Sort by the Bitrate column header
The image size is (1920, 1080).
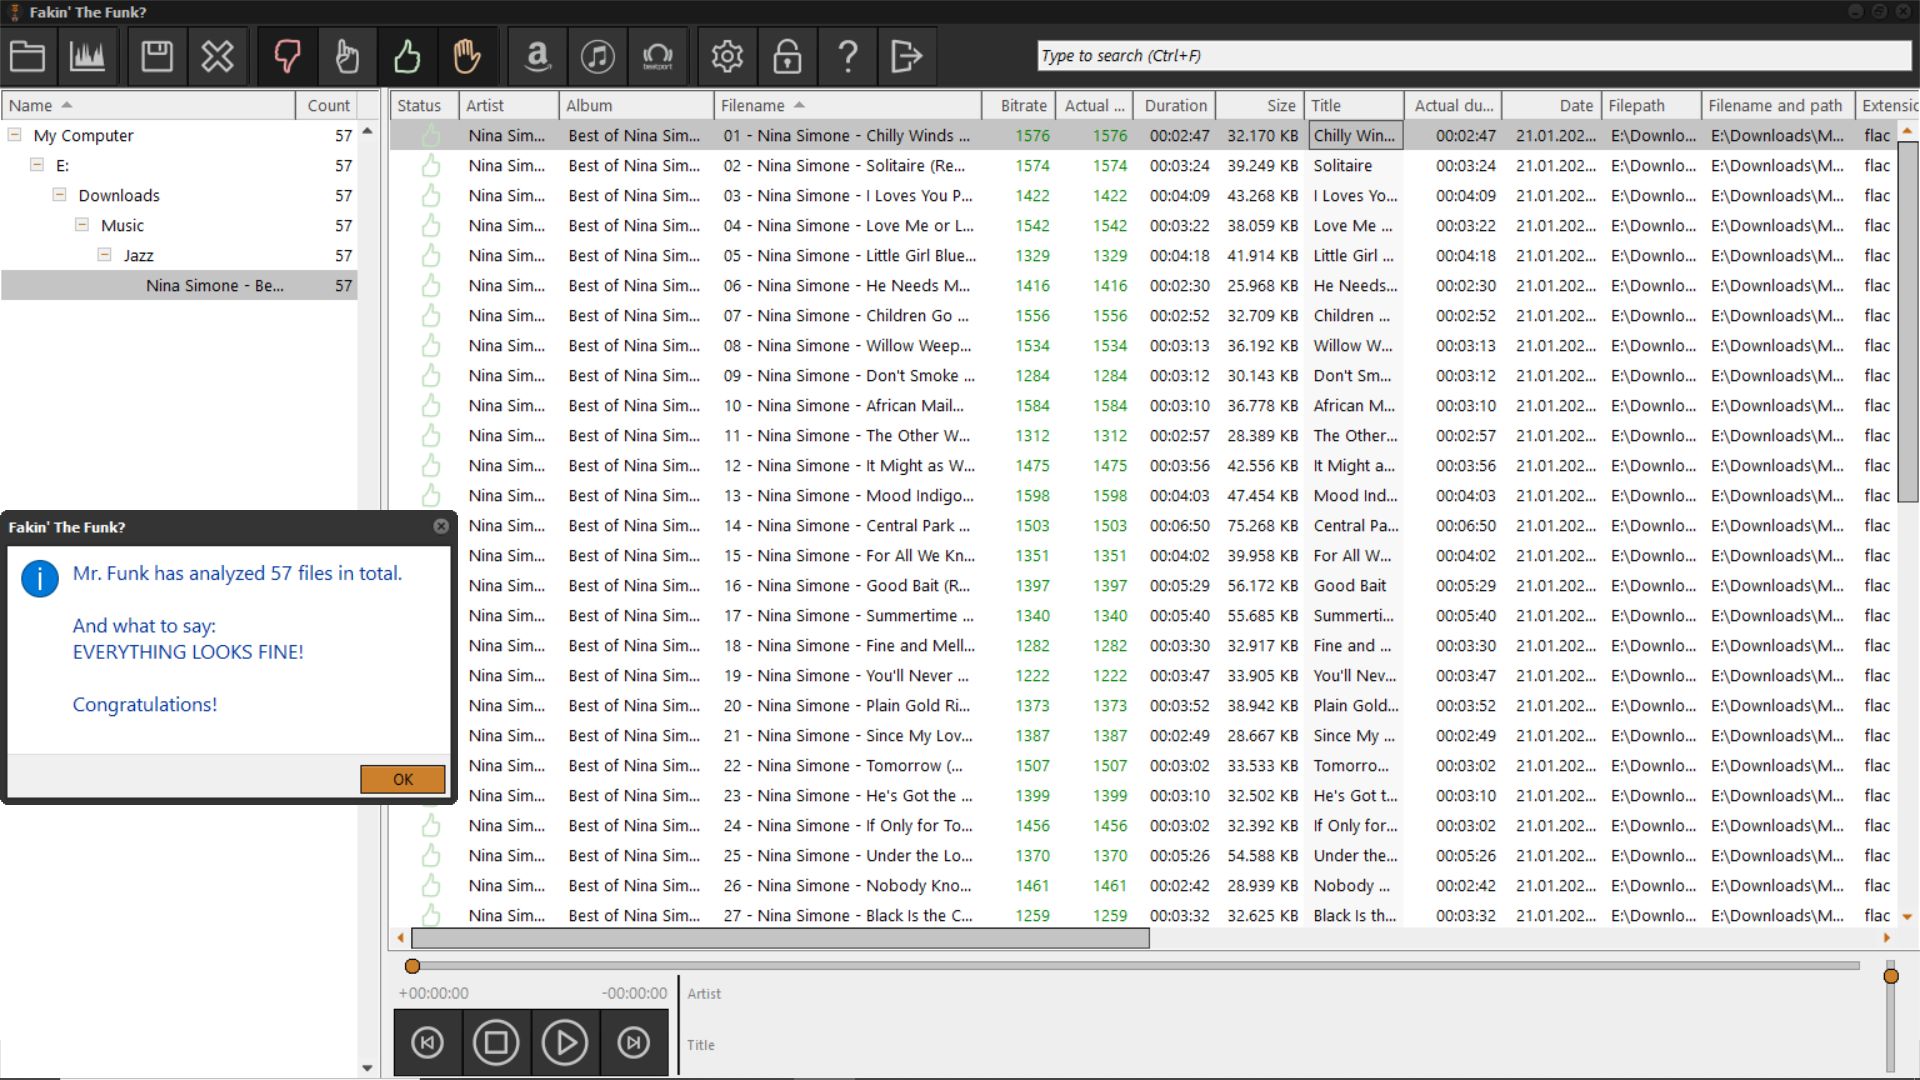coord(1023,105)
